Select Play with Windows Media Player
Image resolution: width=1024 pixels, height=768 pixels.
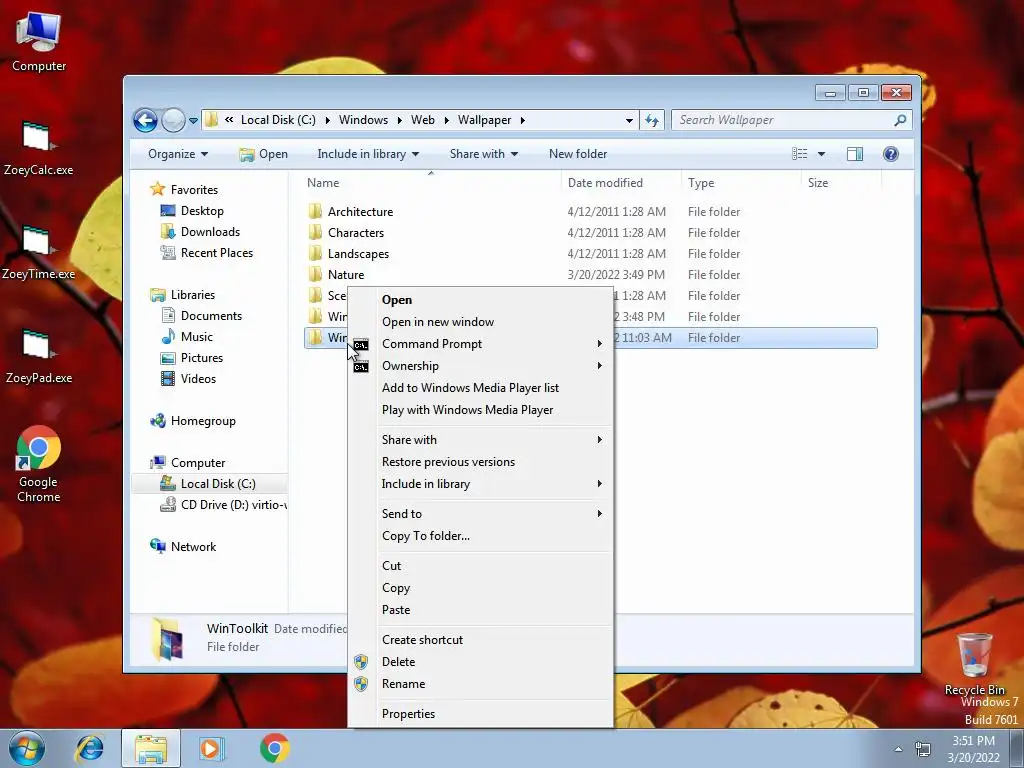(481, 410)
